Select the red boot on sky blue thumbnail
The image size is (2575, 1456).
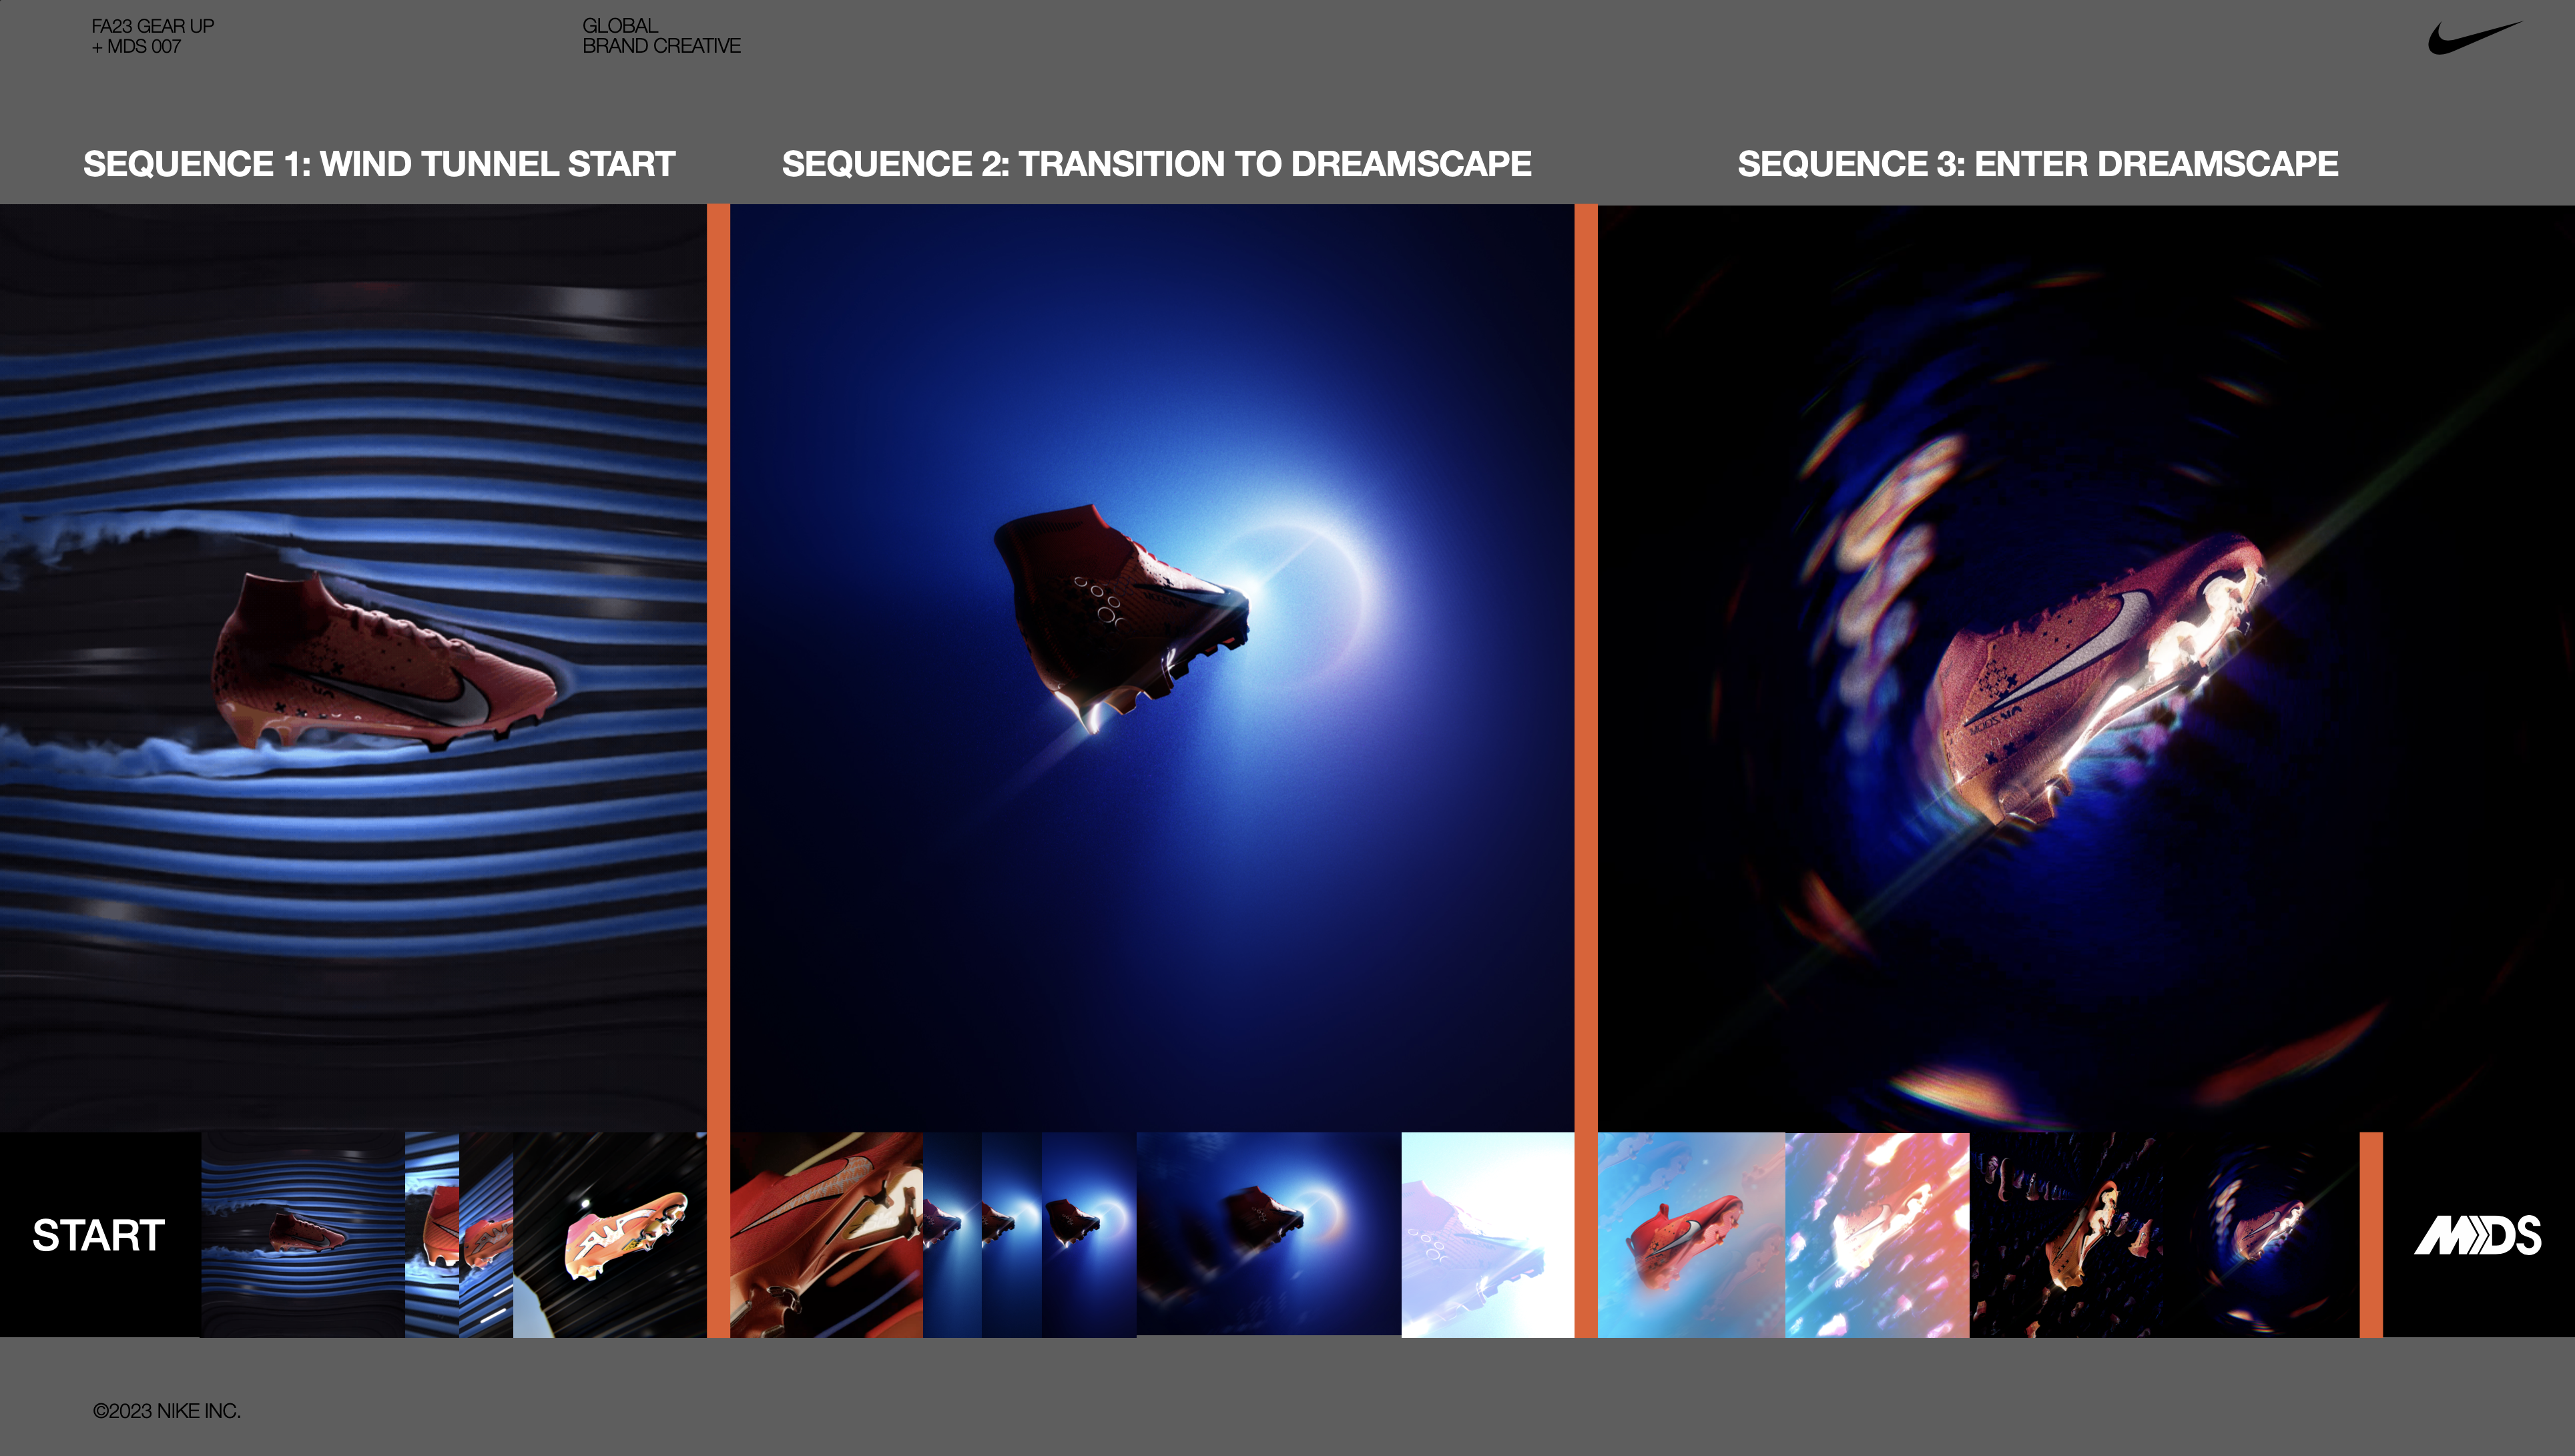pos(1691,1235)
